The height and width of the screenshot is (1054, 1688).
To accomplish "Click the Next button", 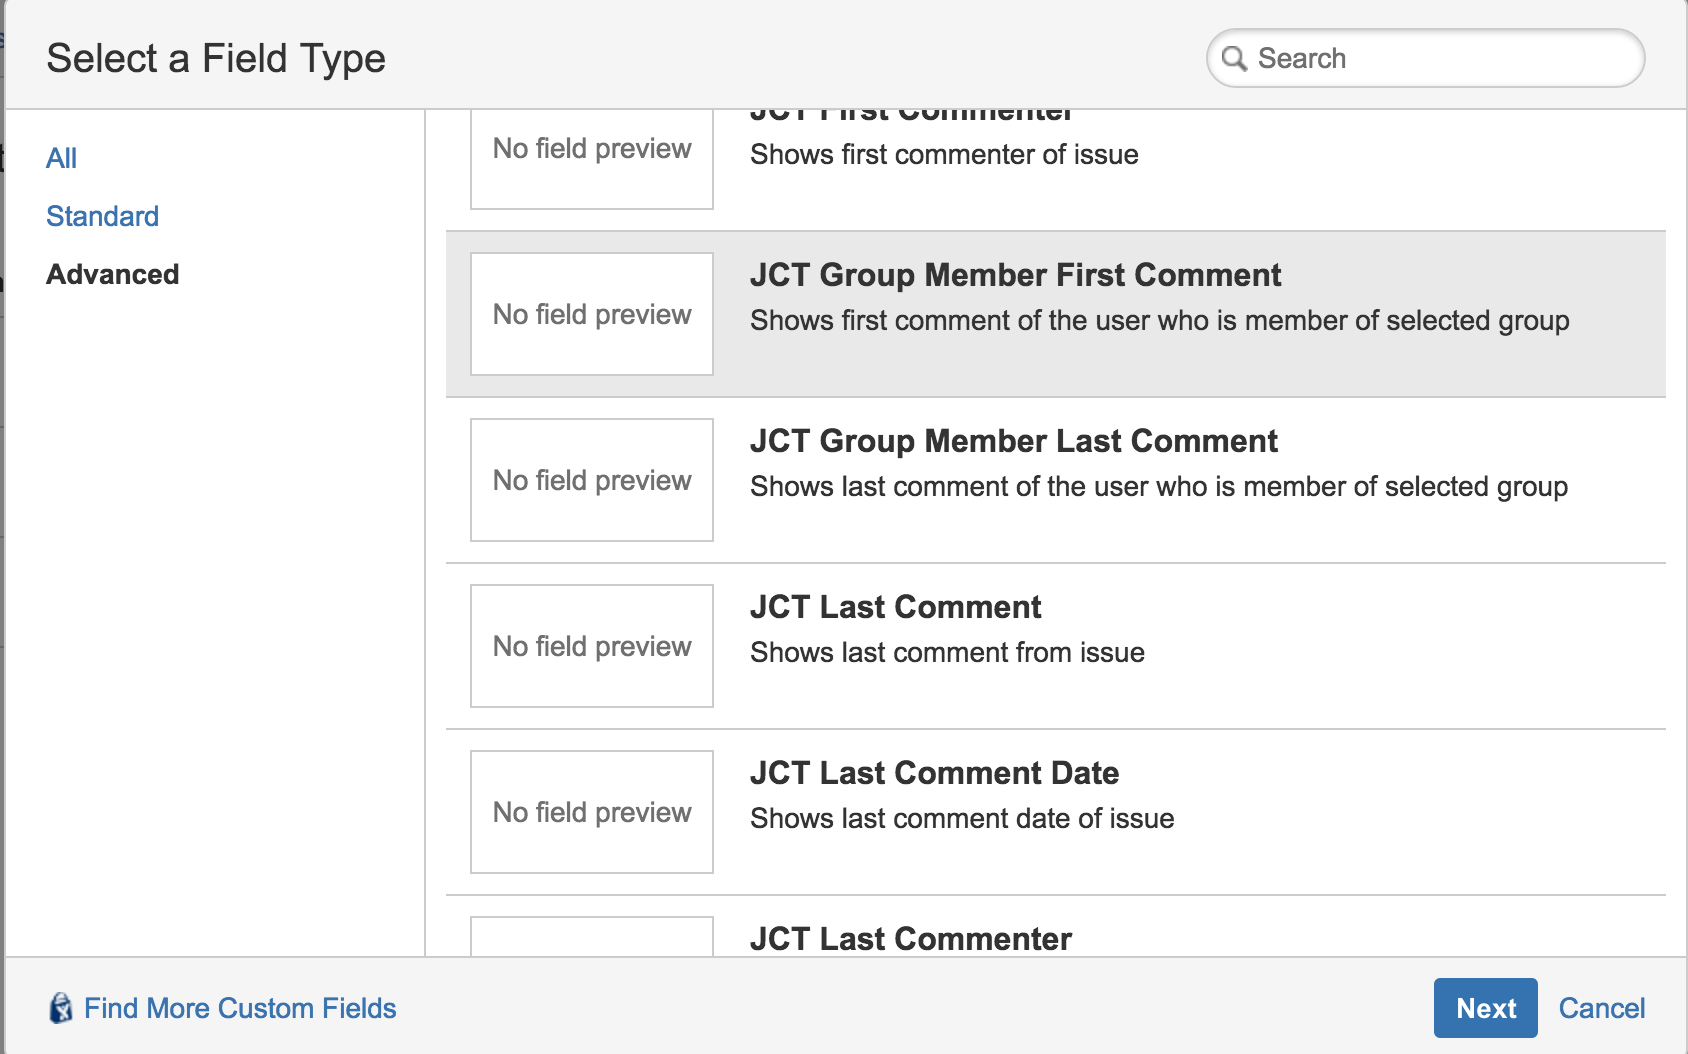I will point(1486,1008).
